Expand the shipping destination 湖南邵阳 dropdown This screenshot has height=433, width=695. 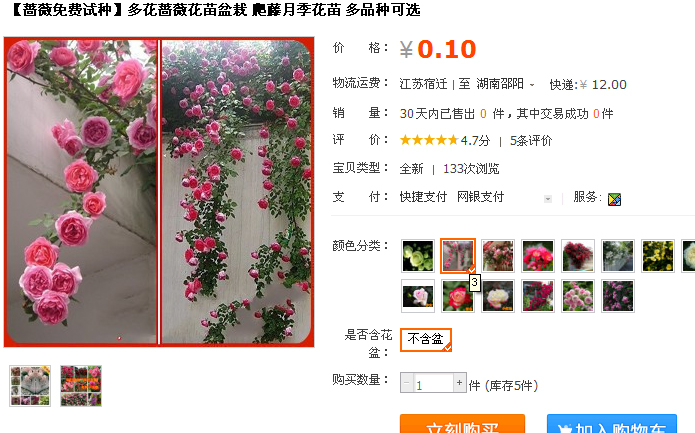tap(504, 84)
